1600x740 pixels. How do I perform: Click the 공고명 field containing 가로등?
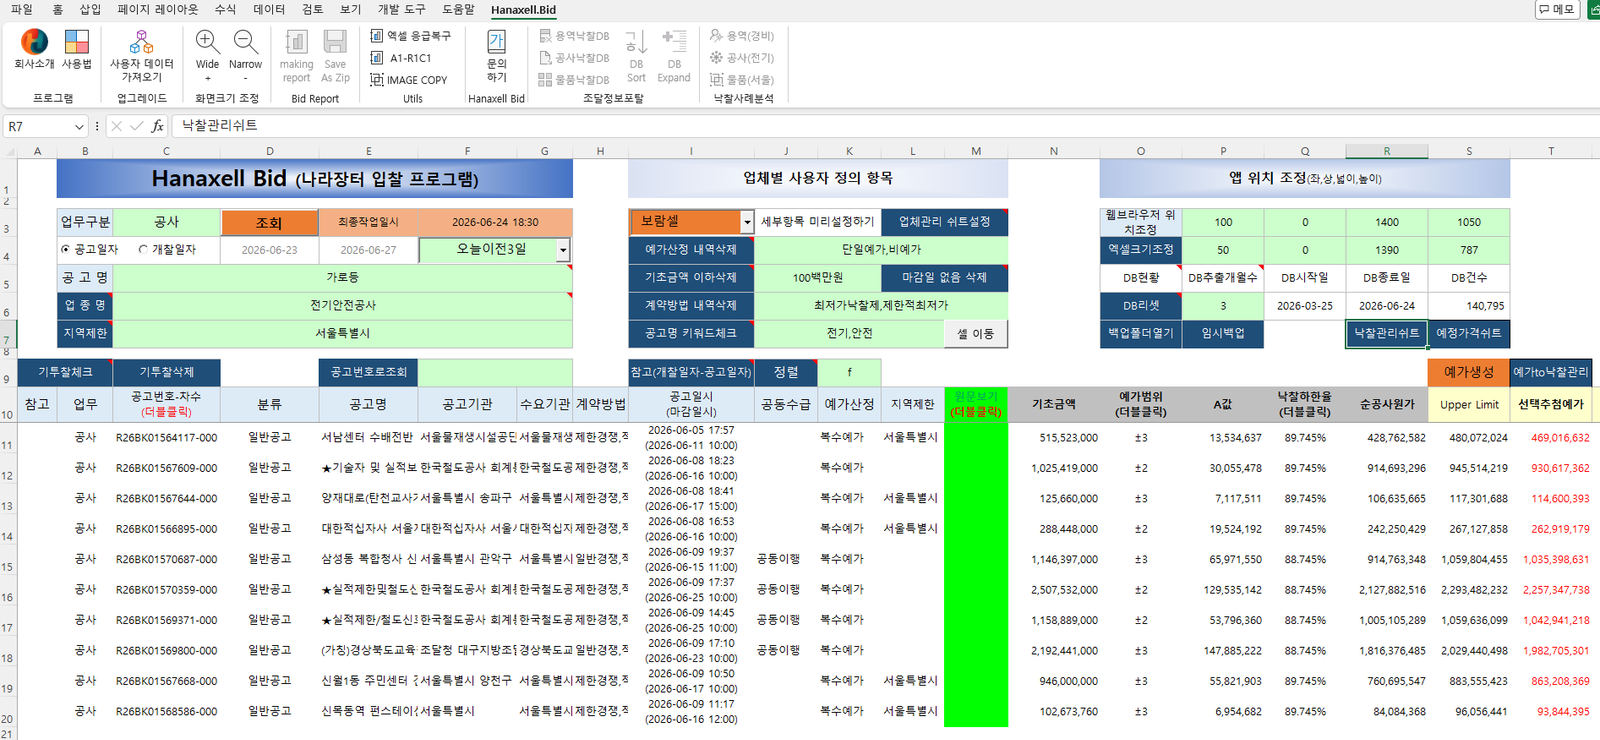point(342,277)
